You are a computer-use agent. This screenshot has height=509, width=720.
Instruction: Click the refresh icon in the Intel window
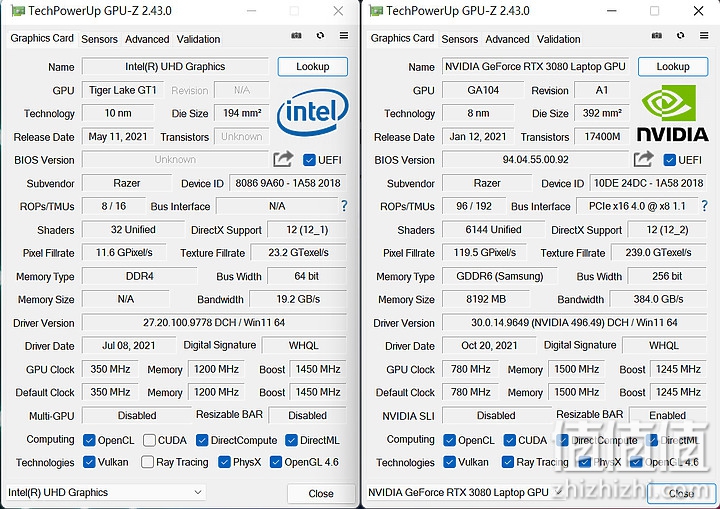coord(321,35)
